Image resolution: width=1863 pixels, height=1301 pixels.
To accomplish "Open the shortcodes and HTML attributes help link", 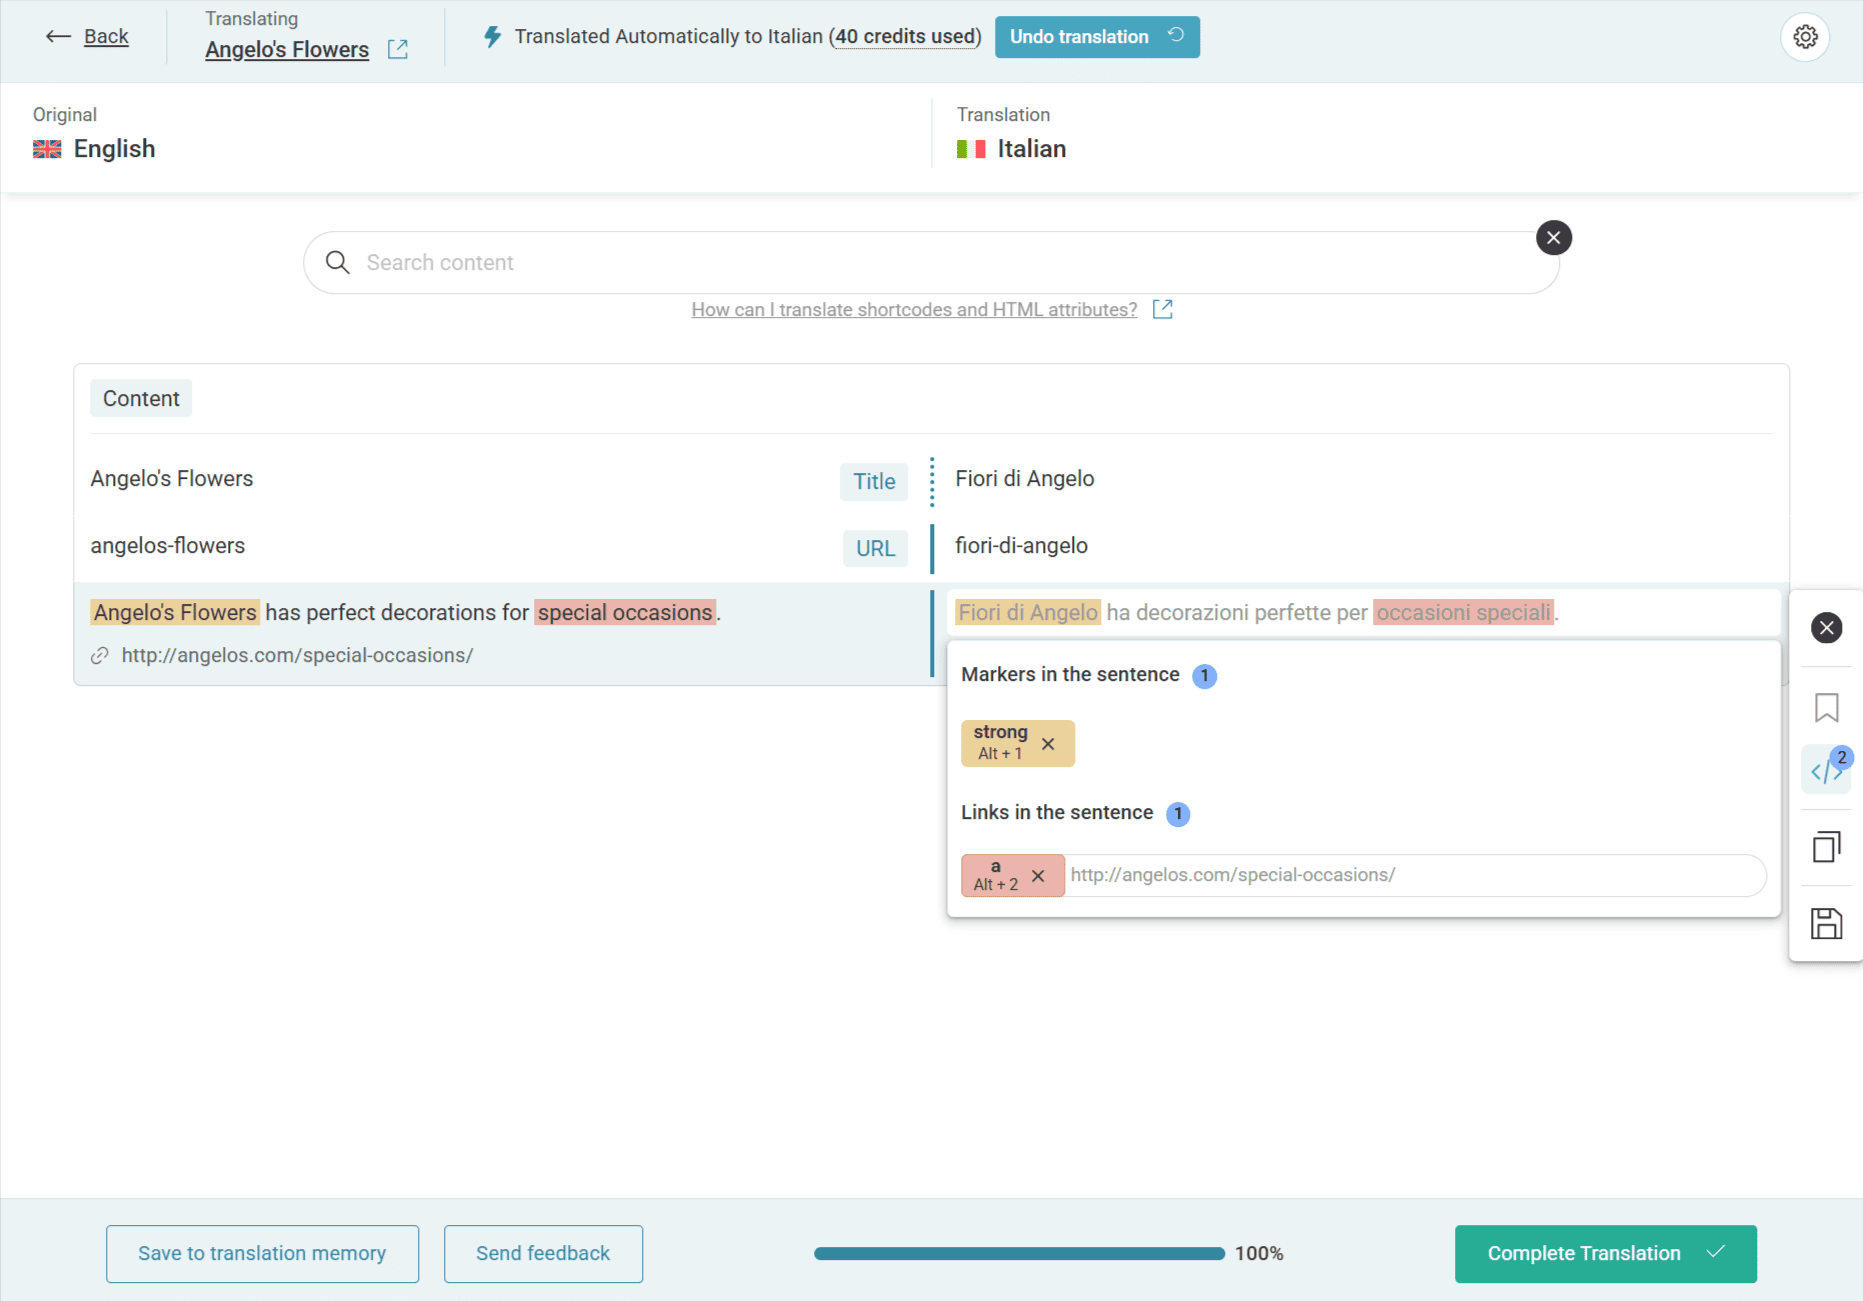I will pyautogui.click(x=913, y=309).
